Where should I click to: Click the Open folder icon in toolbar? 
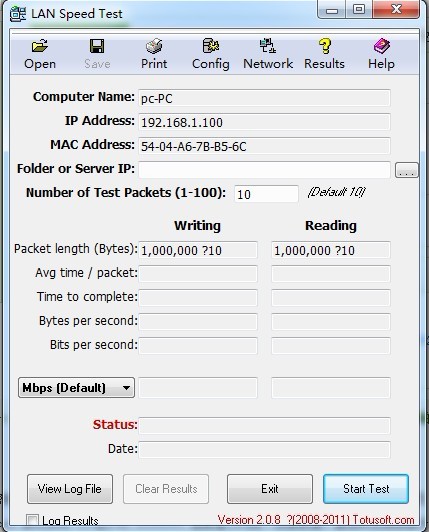click(40, 46)
